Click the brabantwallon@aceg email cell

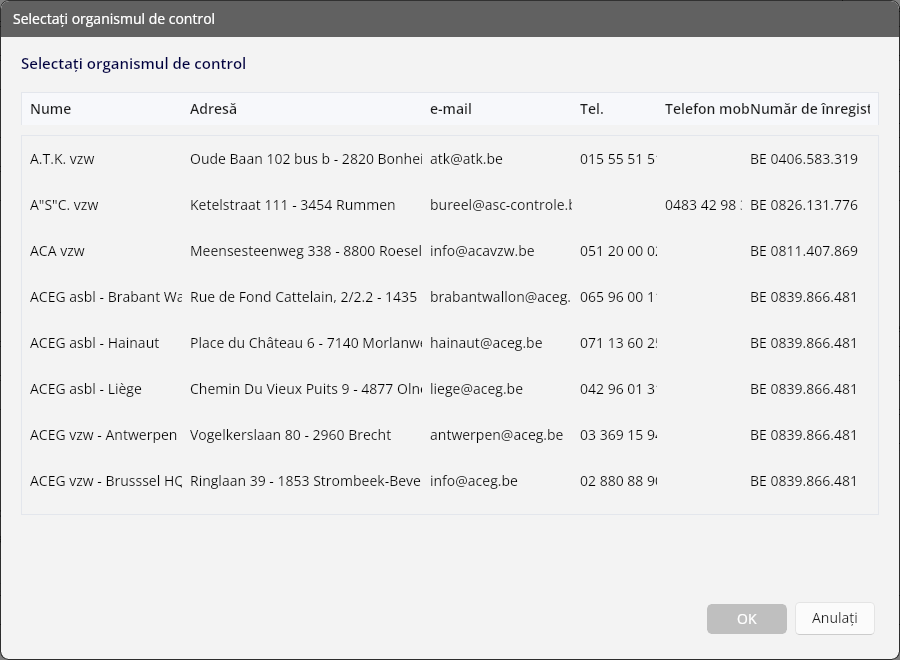pos(500,297)
